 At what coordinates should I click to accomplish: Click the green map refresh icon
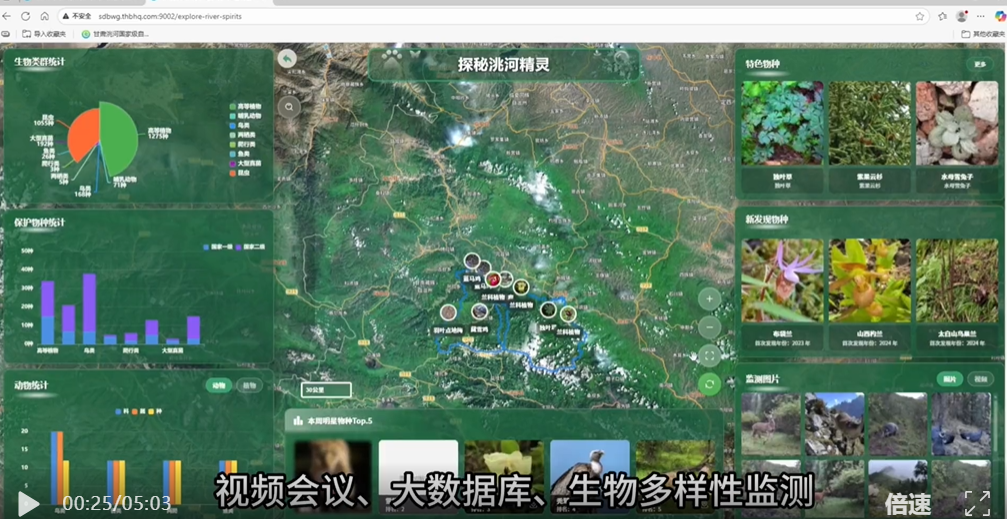pos(709,384)
